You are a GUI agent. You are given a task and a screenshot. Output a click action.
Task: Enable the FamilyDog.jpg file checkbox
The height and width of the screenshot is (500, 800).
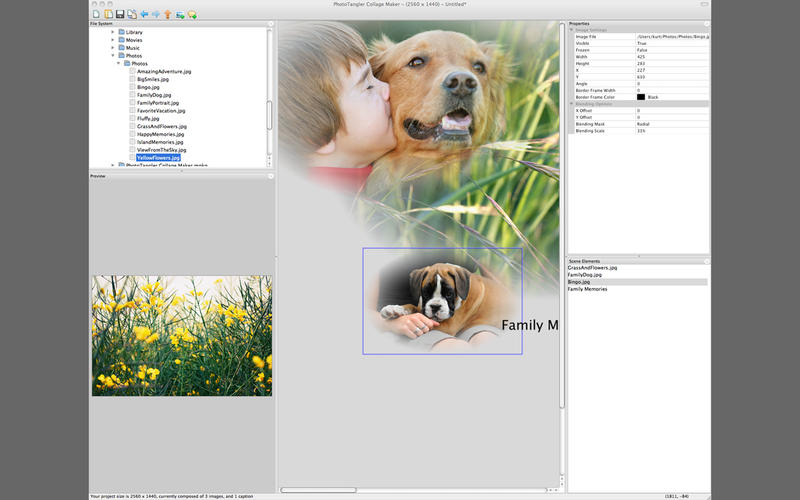(131, 95)
